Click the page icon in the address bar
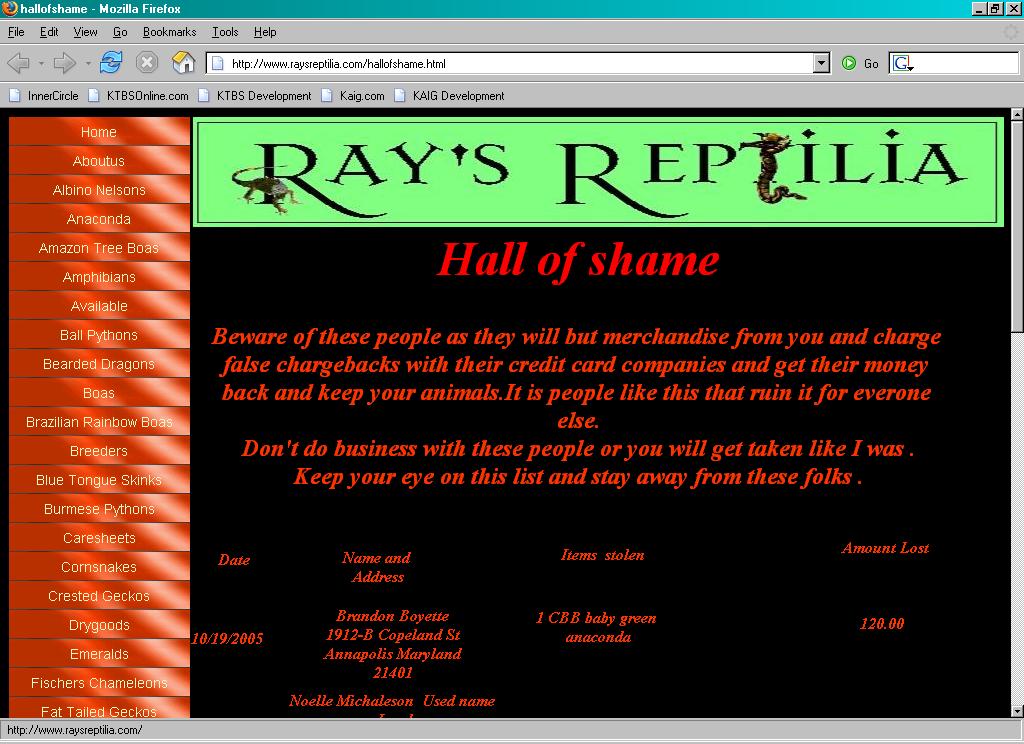The width and height of the screenshot is (1024, 744). click(218, 63)
